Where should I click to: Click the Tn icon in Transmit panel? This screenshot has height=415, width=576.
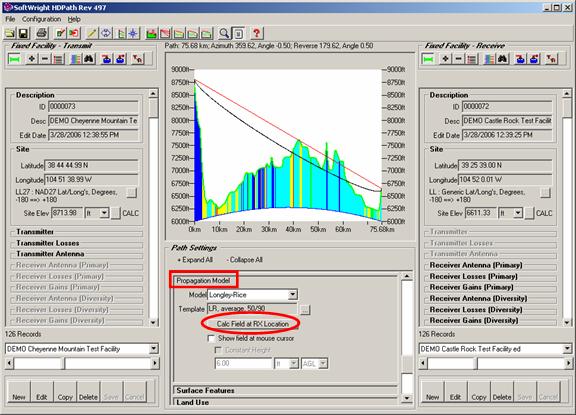coord(138,59)
